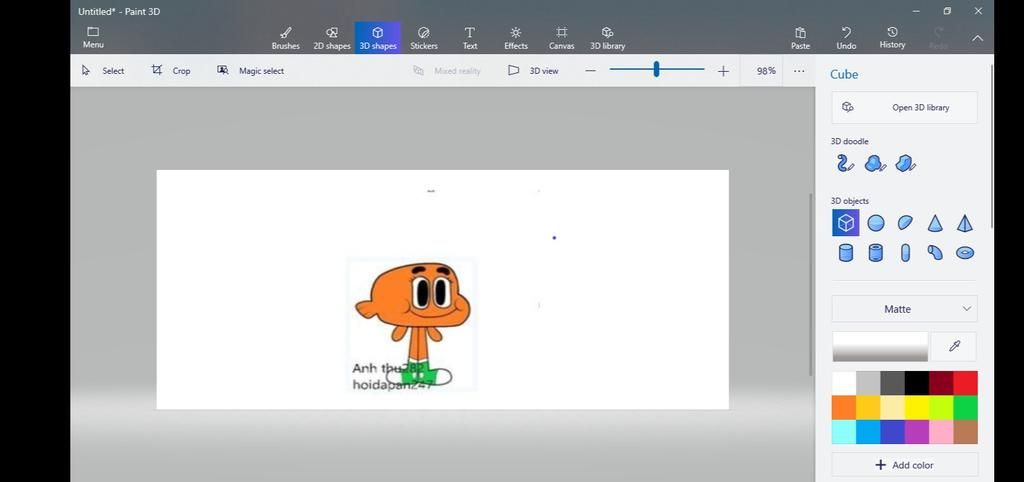Activate the Crop tool

click(170, 71)
